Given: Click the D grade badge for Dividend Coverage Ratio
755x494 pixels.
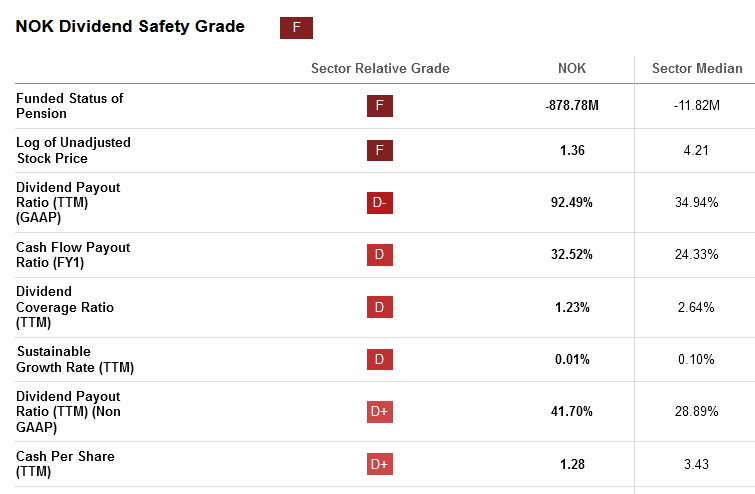Looking at the screenshot, I should pos(379,307).
